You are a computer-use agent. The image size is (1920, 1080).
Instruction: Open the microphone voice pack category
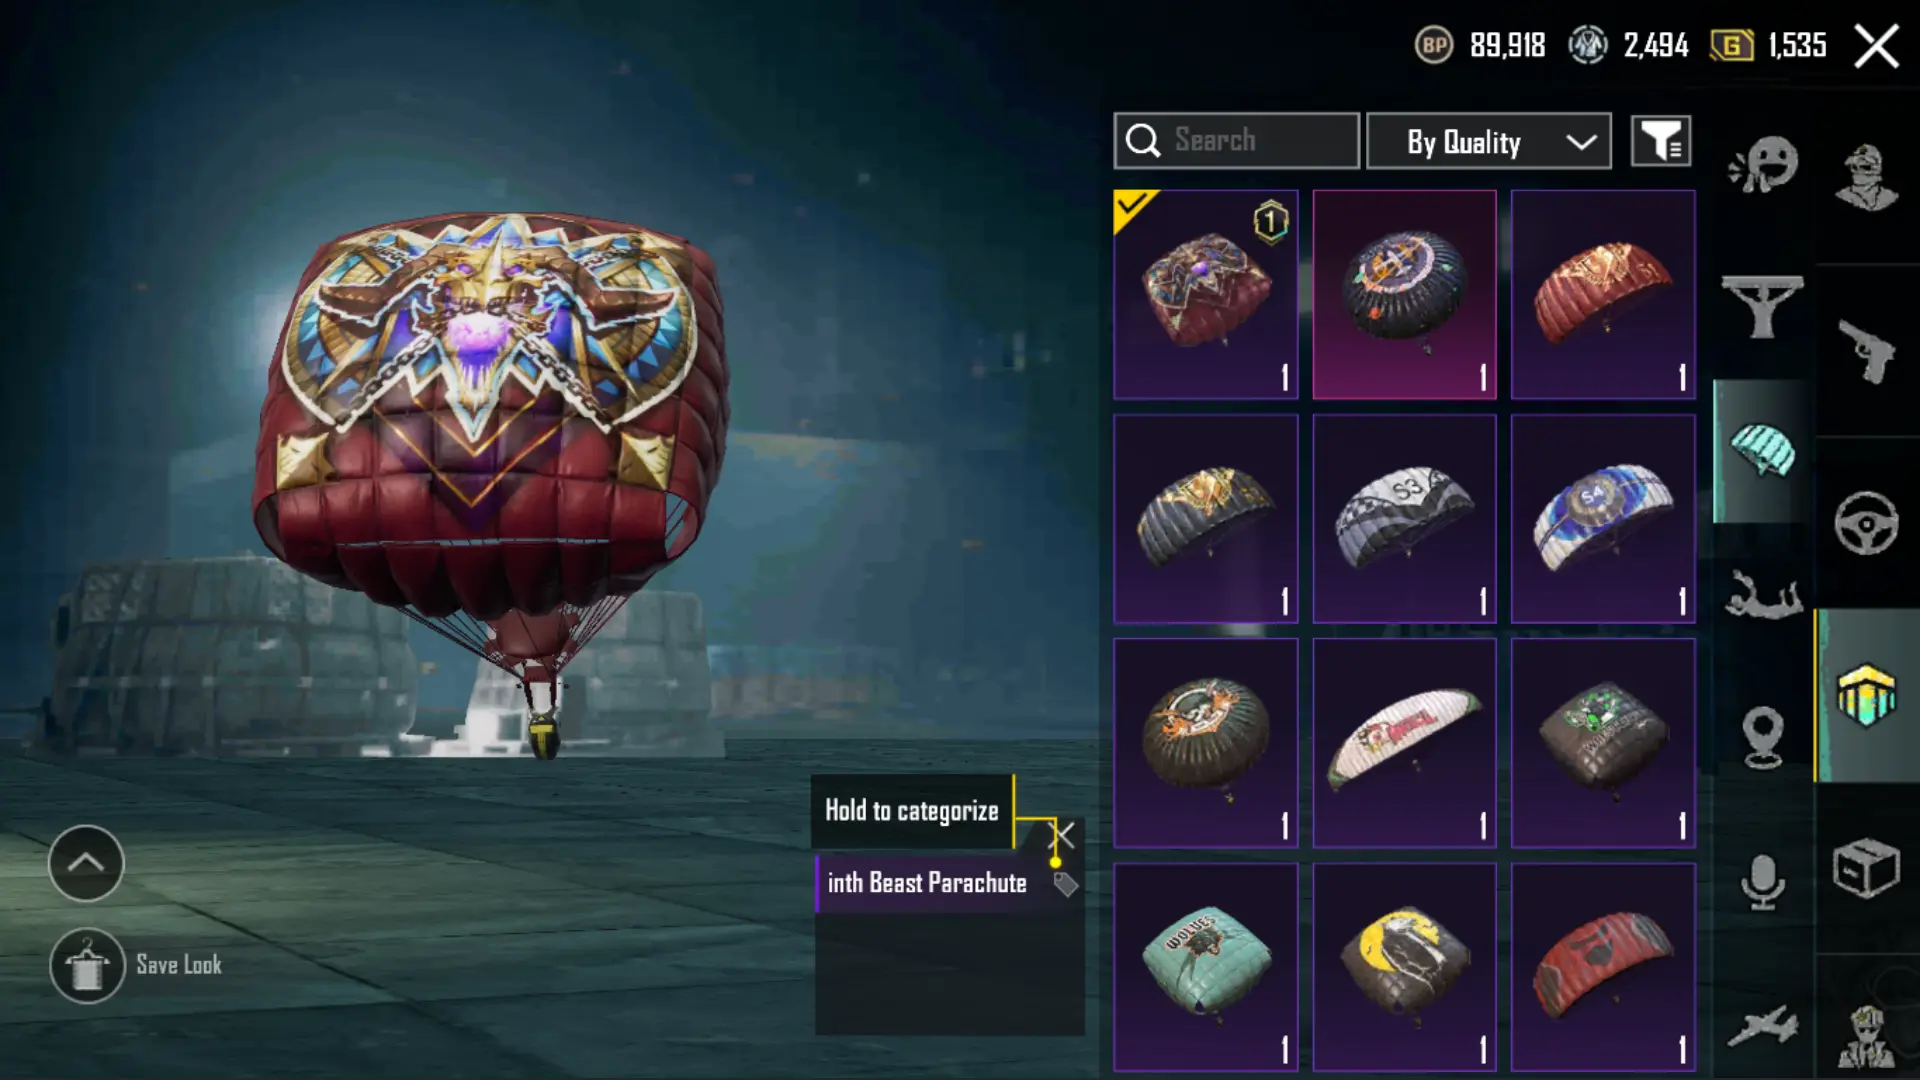[1762, 882]
